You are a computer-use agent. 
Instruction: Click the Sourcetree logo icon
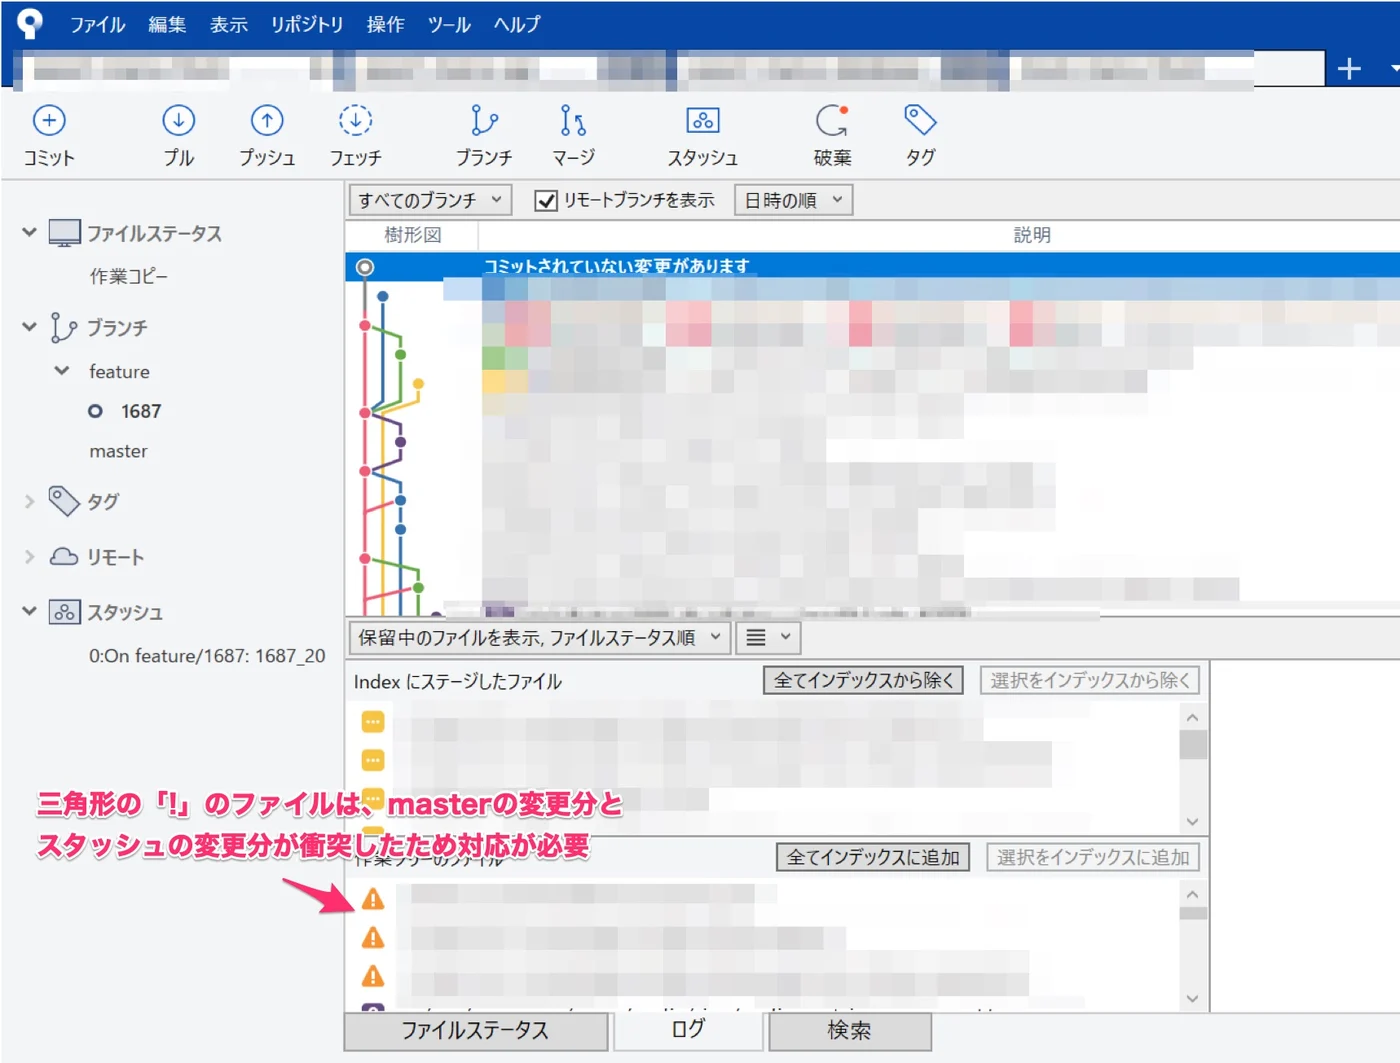(30, 23)
